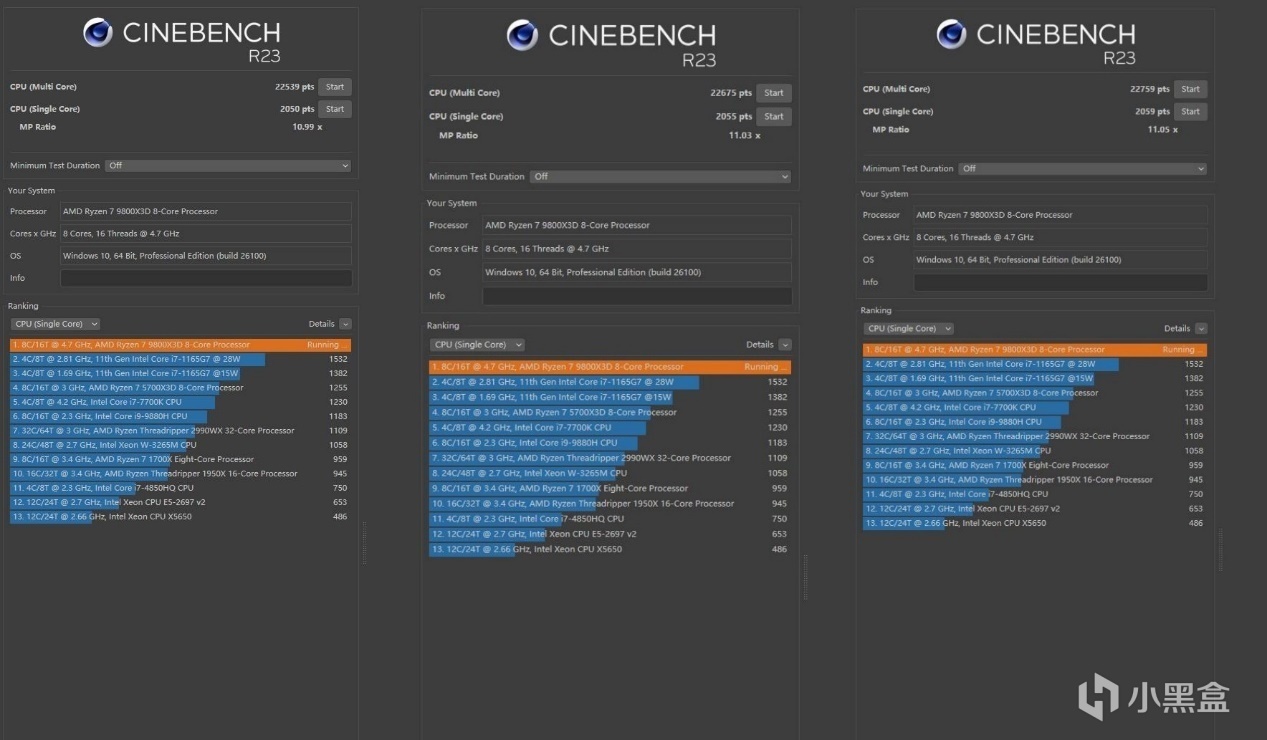1267x740 pixels.
Task: Expand the Details arrow in the 22759 pts panel
Action: click(x=1201, y=328)
